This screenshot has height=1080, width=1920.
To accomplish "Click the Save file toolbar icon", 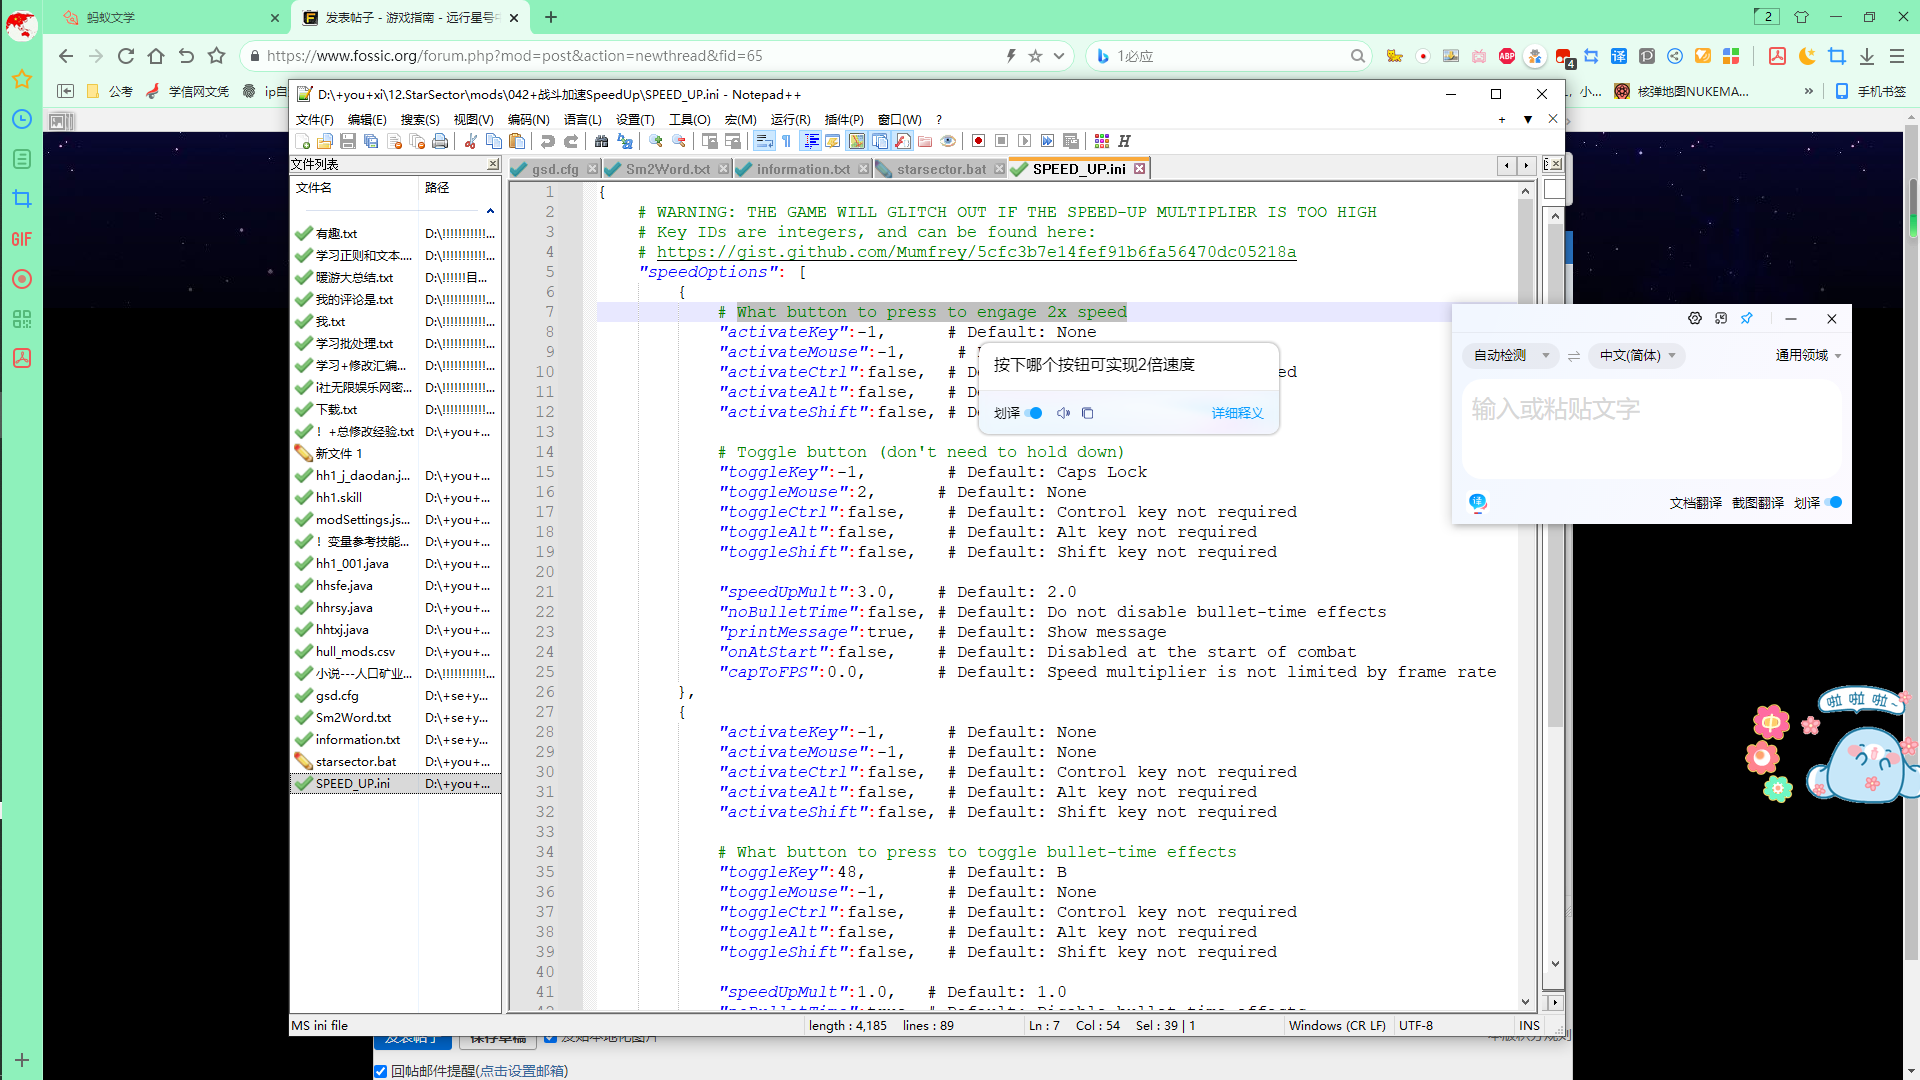I will [x=348, y=141].
